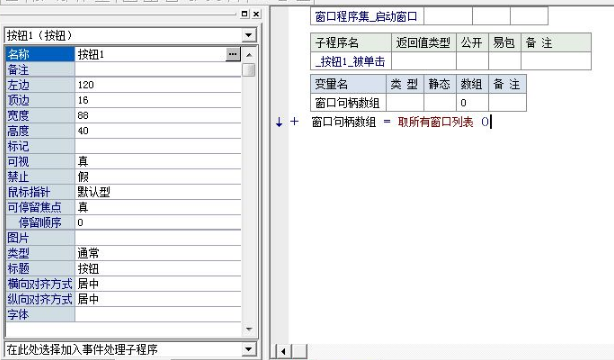Viewport: 614px width, 360px height.
Task: Select the 可视 property value 真
Action: point(158,161)
